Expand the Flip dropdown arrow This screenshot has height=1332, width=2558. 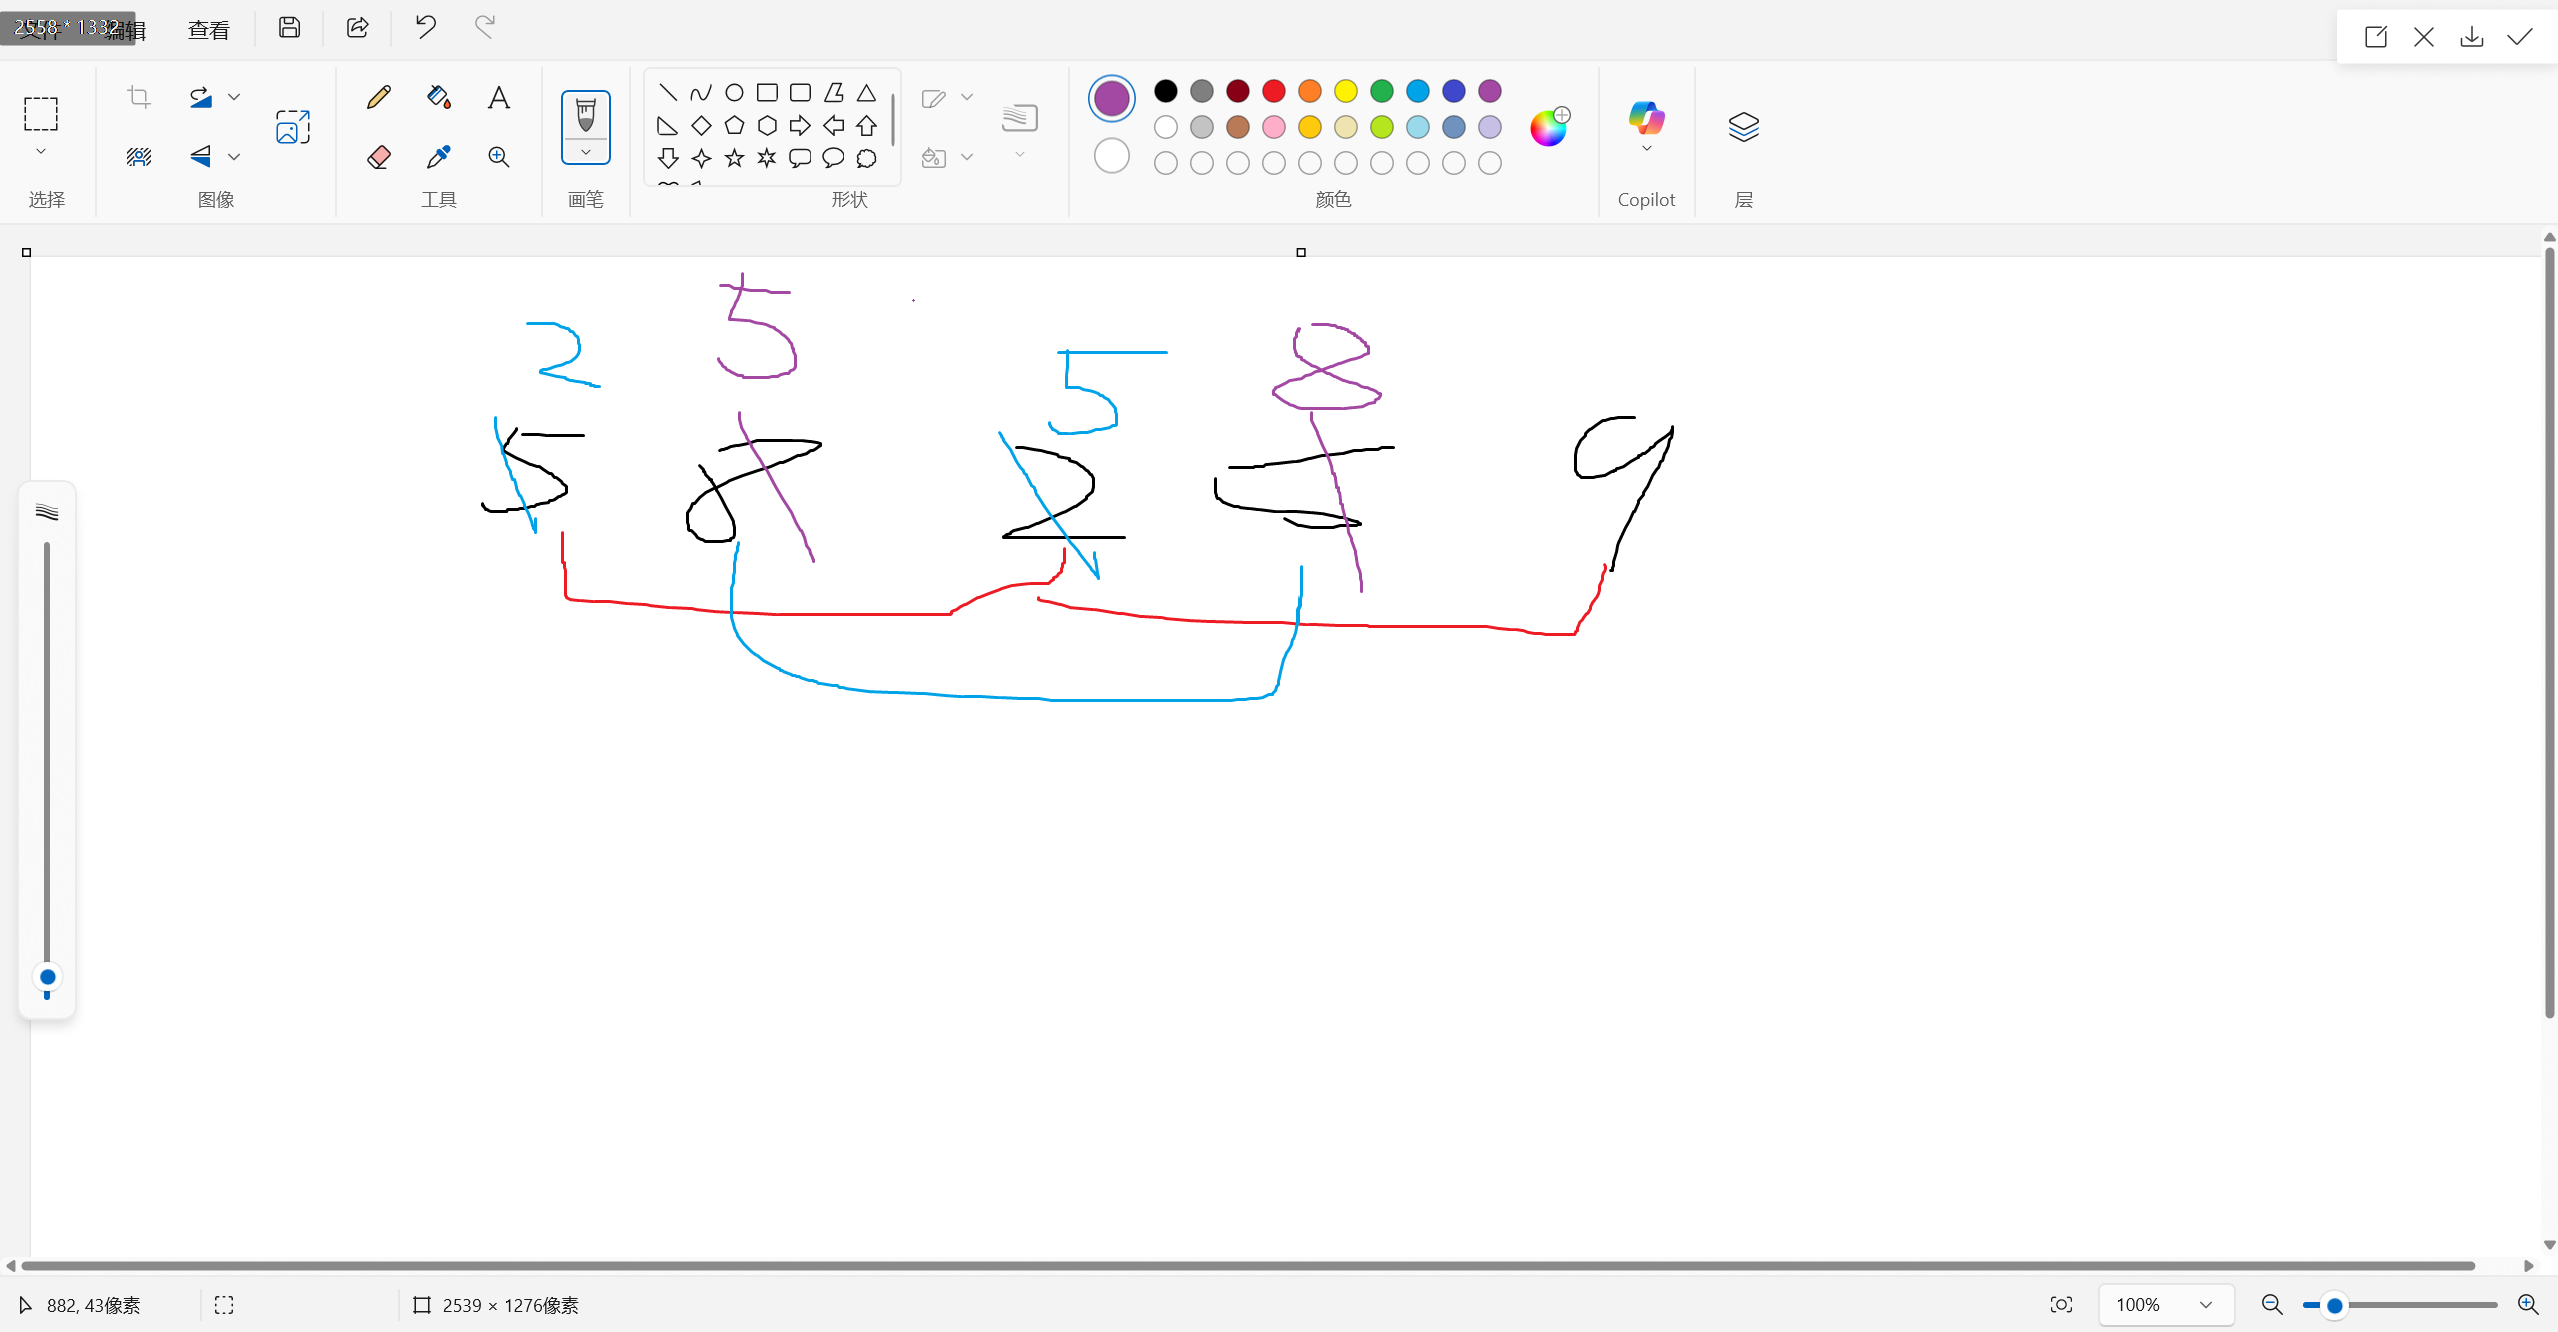point(234,157)
